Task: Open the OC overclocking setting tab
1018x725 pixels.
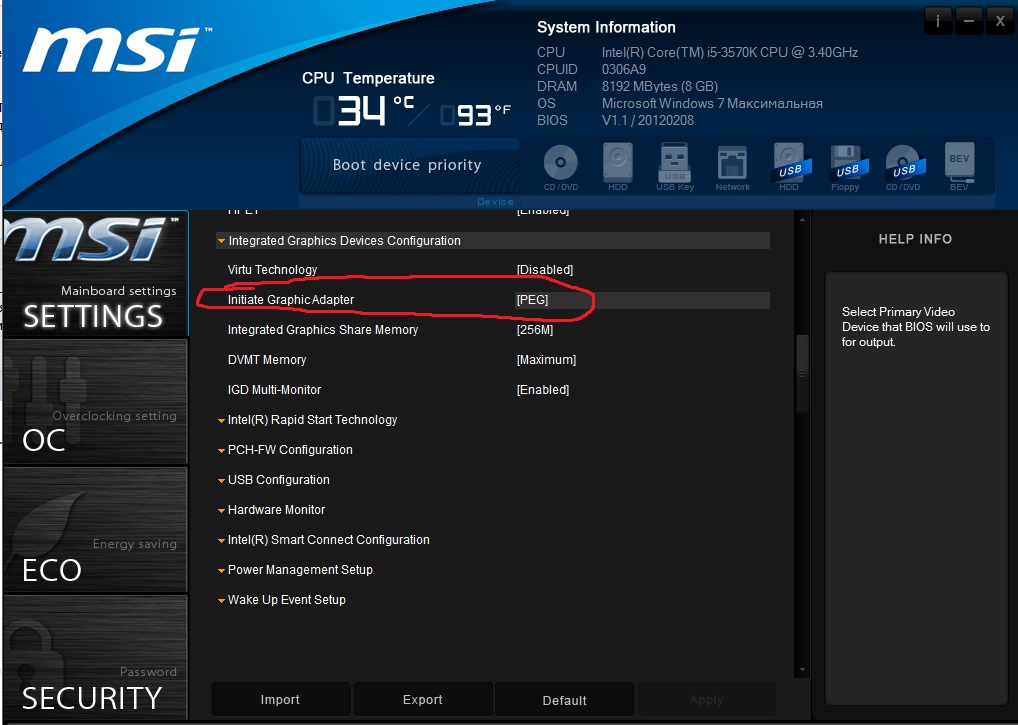Action: click(x=95, y=401)
